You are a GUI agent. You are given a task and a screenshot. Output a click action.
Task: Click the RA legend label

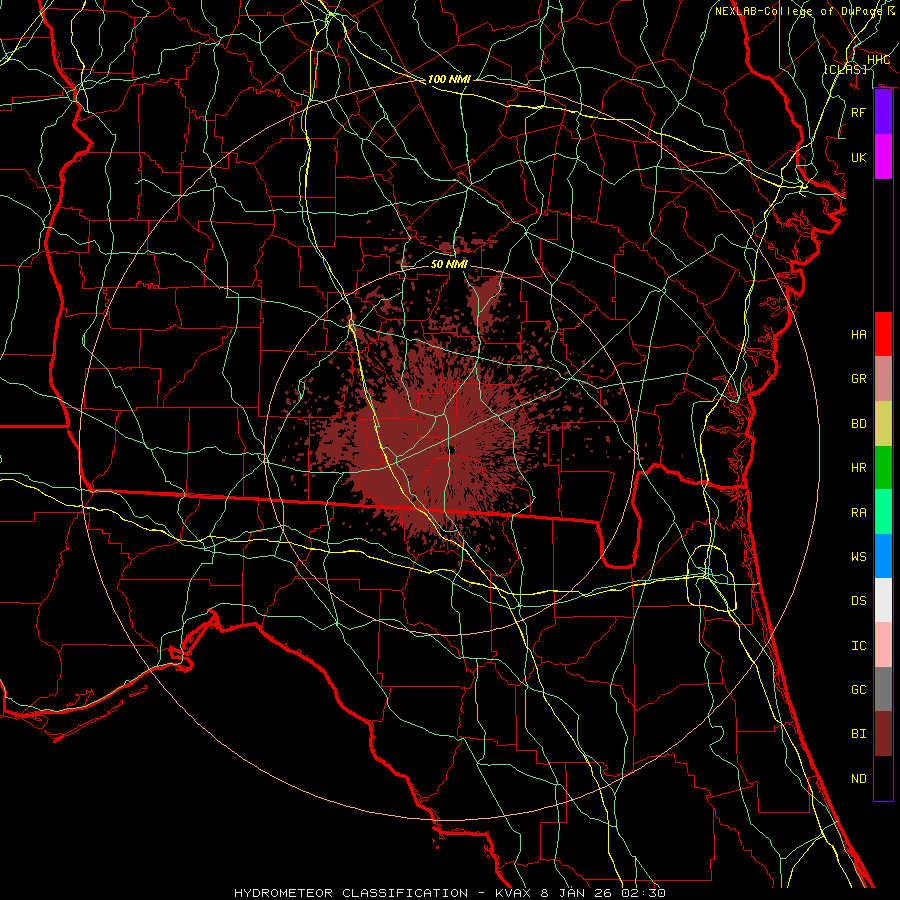coord(858,513)
